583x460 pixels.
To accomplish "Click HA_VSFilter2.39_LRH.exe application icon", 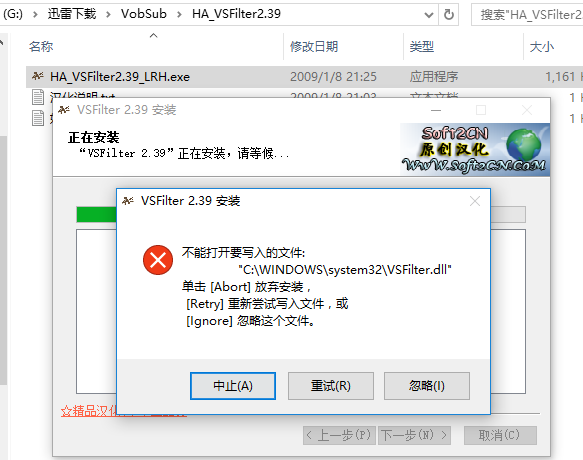I will pos(38,76).
